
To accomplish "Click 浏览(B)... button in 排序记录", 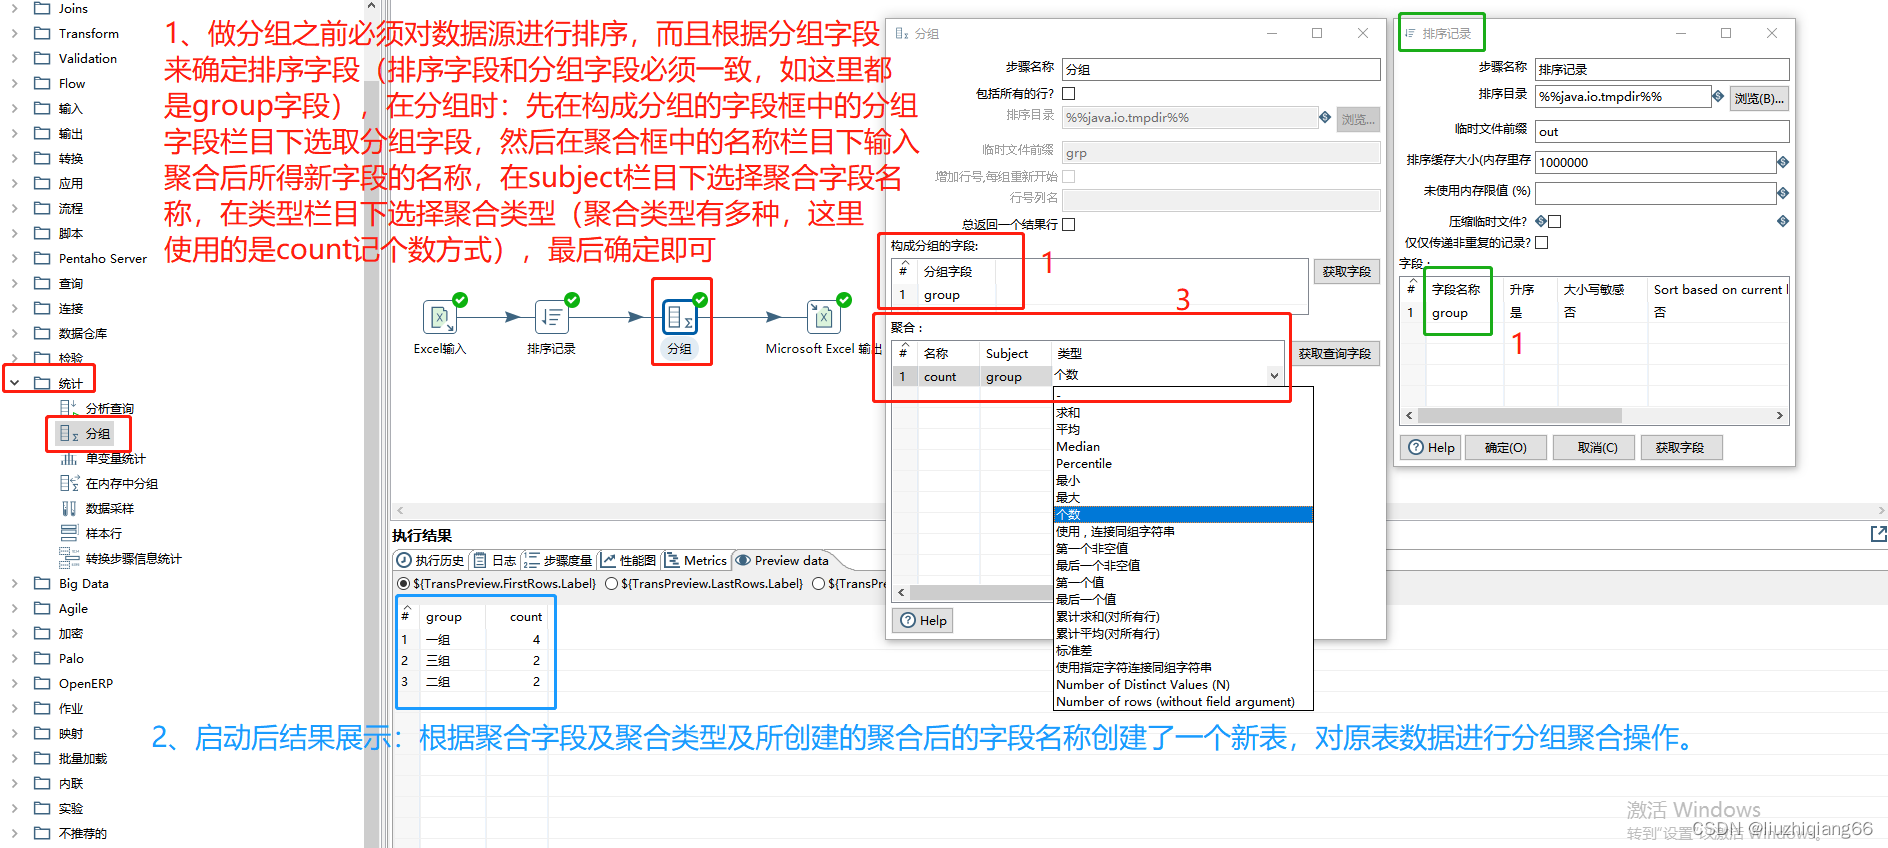I will pos(1758,98).
